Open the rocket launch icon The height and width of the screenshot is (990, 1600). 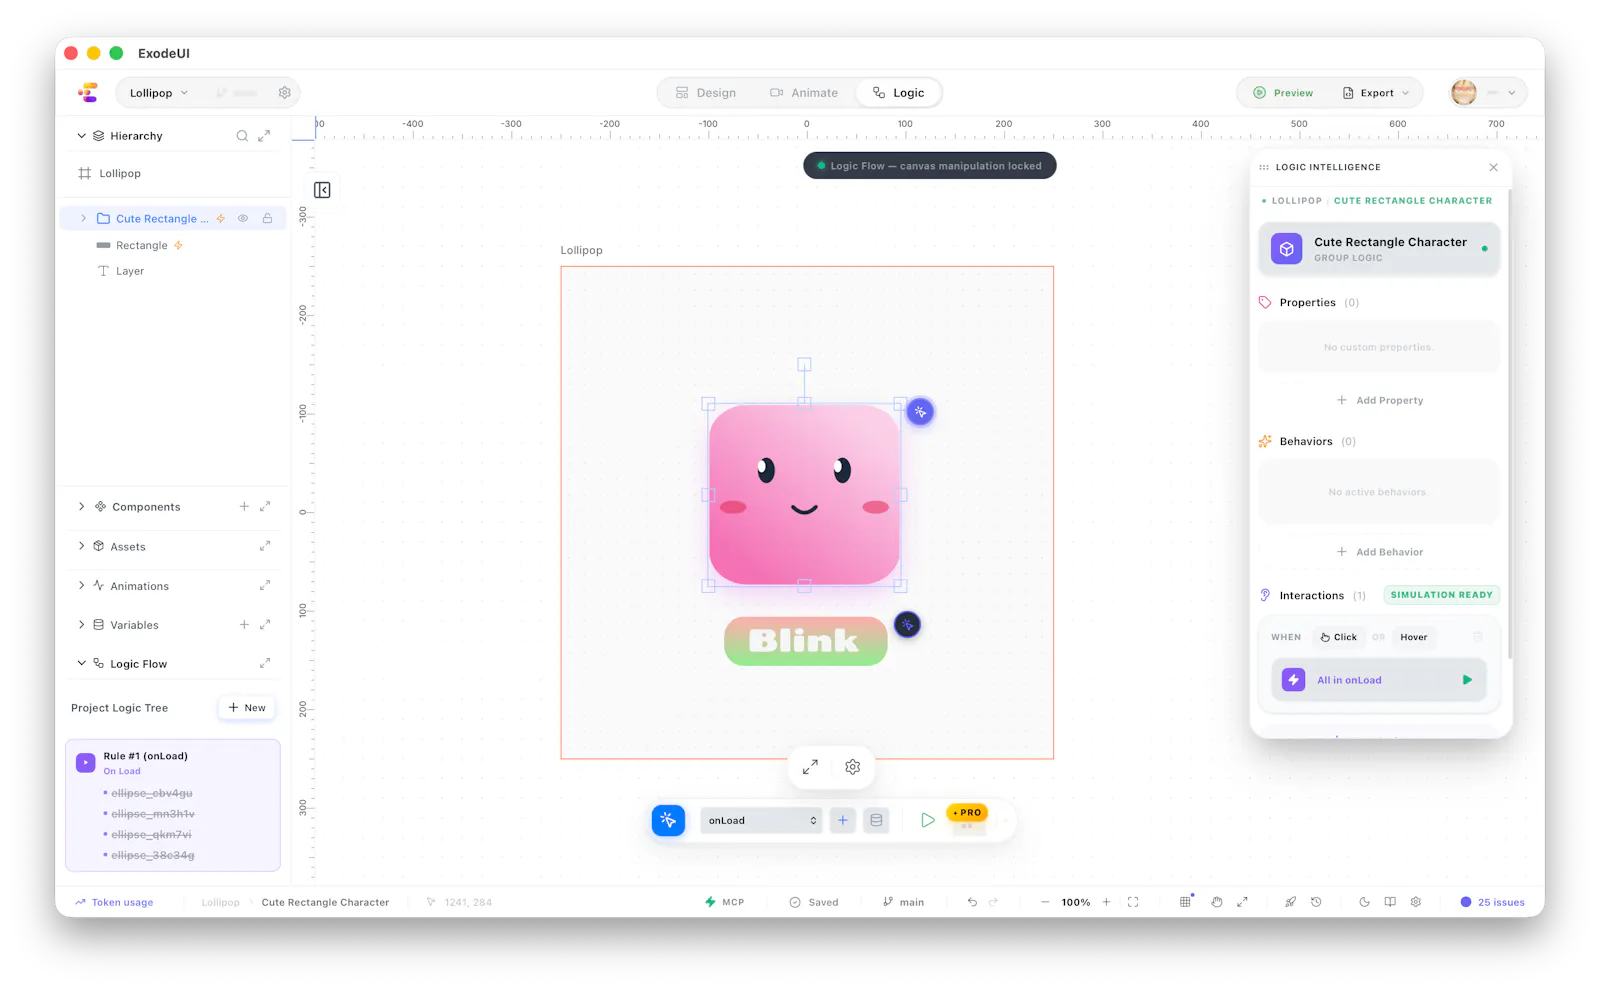click(x=1290, y=902)
